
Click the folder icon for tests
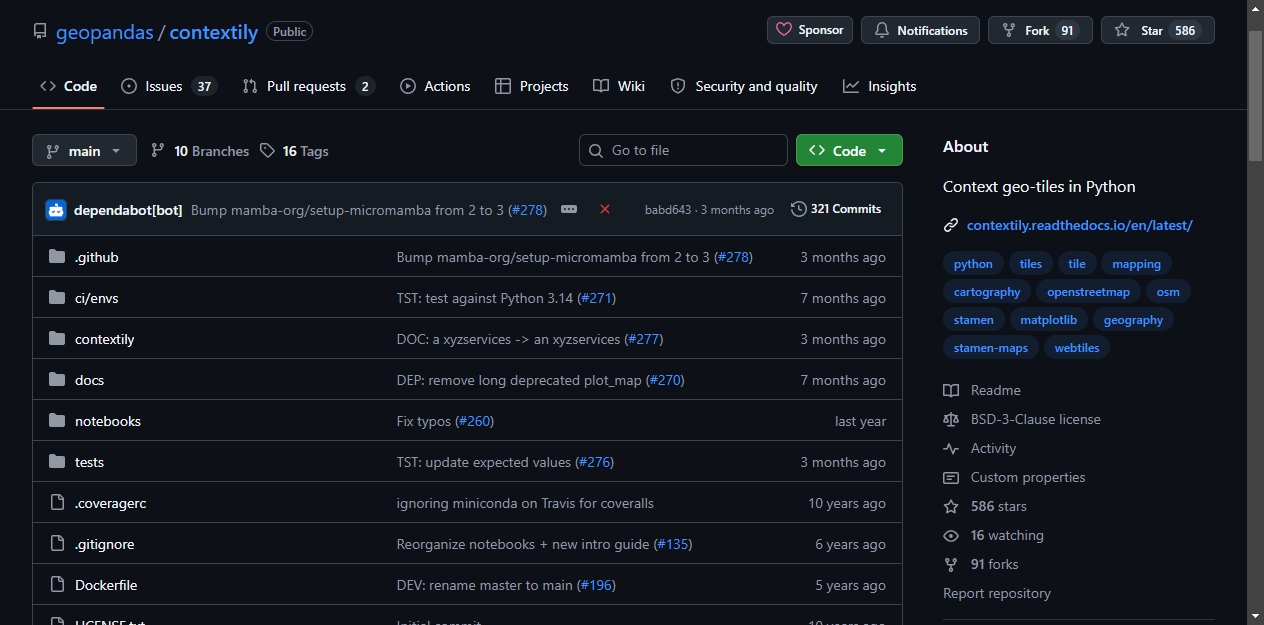pos(57,462)
